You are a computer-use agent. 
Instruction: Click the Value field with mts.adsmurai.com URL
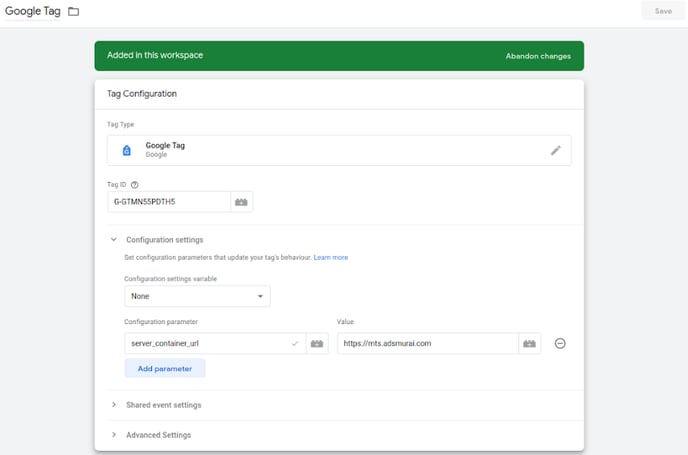(x=428, y=344)
